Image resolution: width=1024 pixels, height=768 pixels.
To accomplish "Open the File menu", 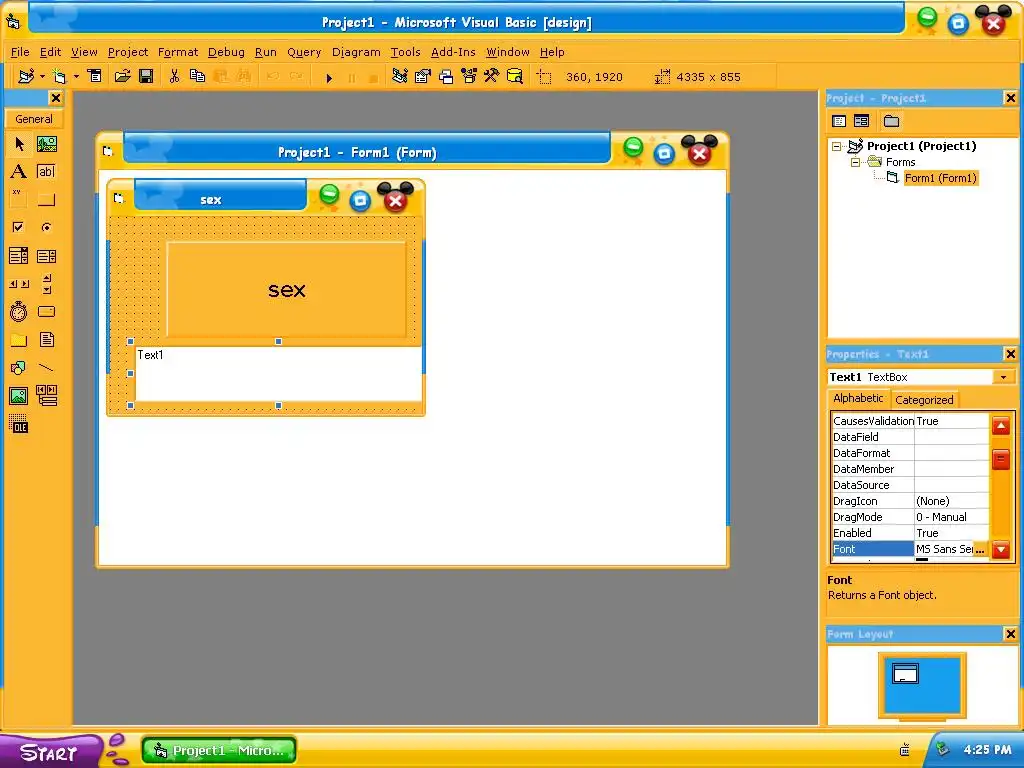I will coord(20,52).
